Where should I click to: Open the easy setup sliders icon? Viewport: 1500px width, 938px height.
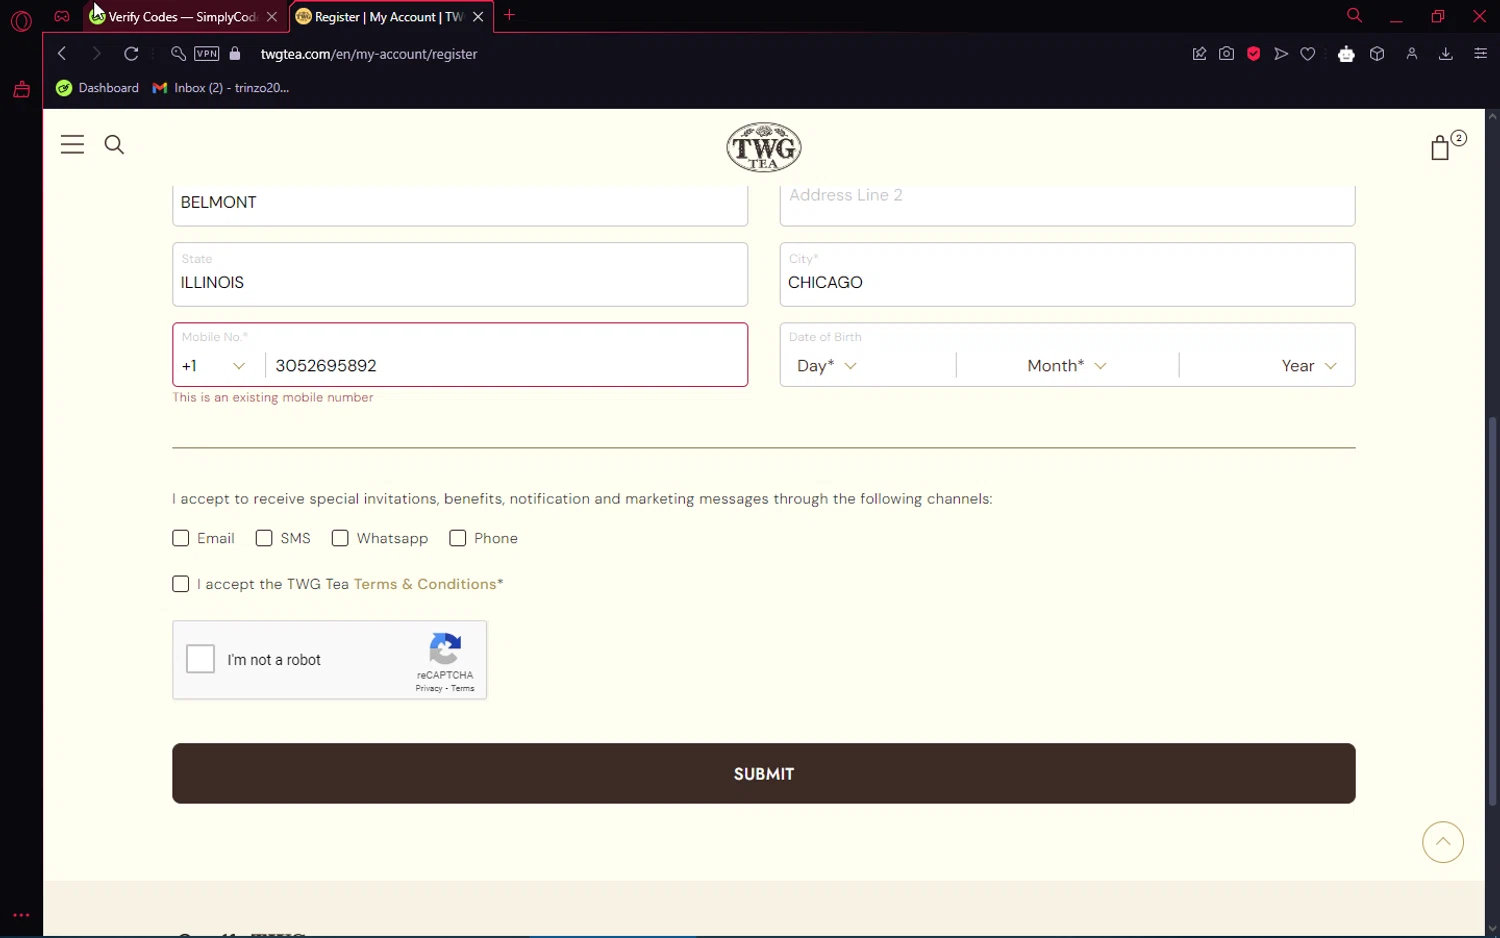pyautogui.click(x=1481, y=54)
